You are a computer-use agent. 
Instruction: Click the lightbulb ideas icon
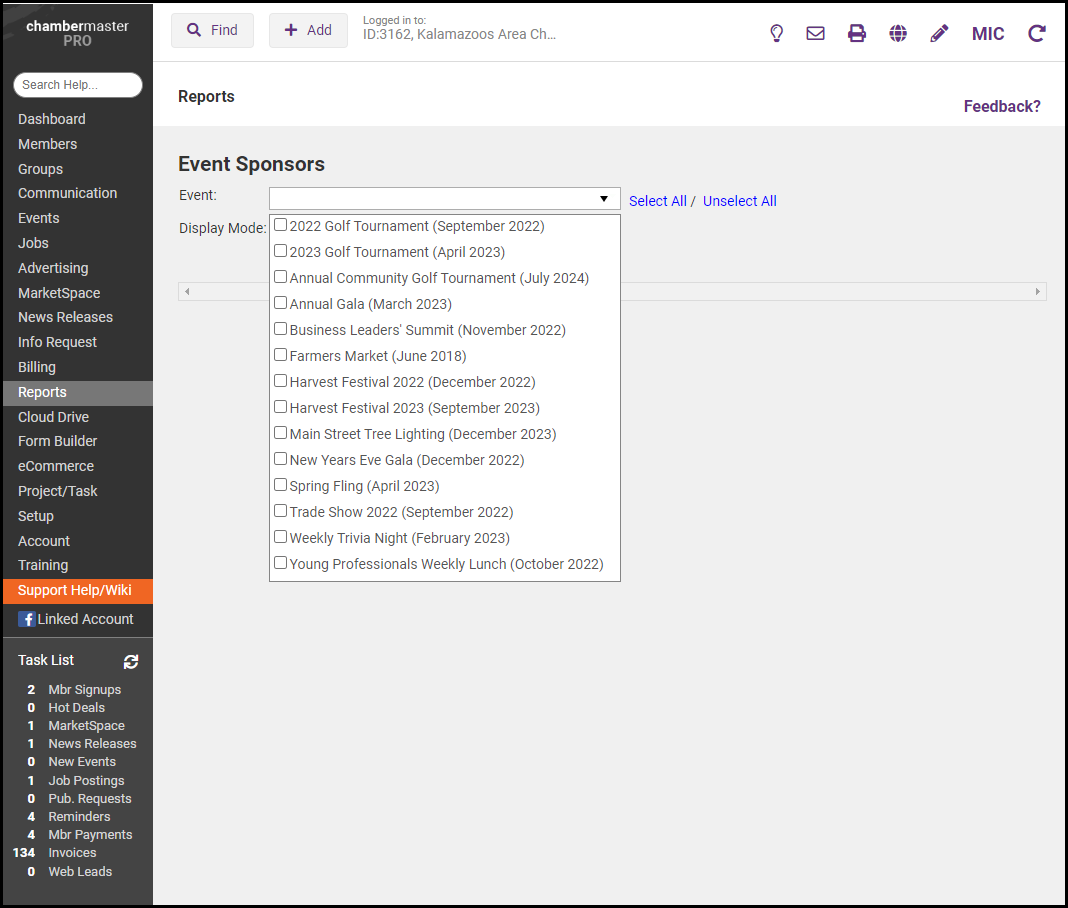tap(776, 33)
